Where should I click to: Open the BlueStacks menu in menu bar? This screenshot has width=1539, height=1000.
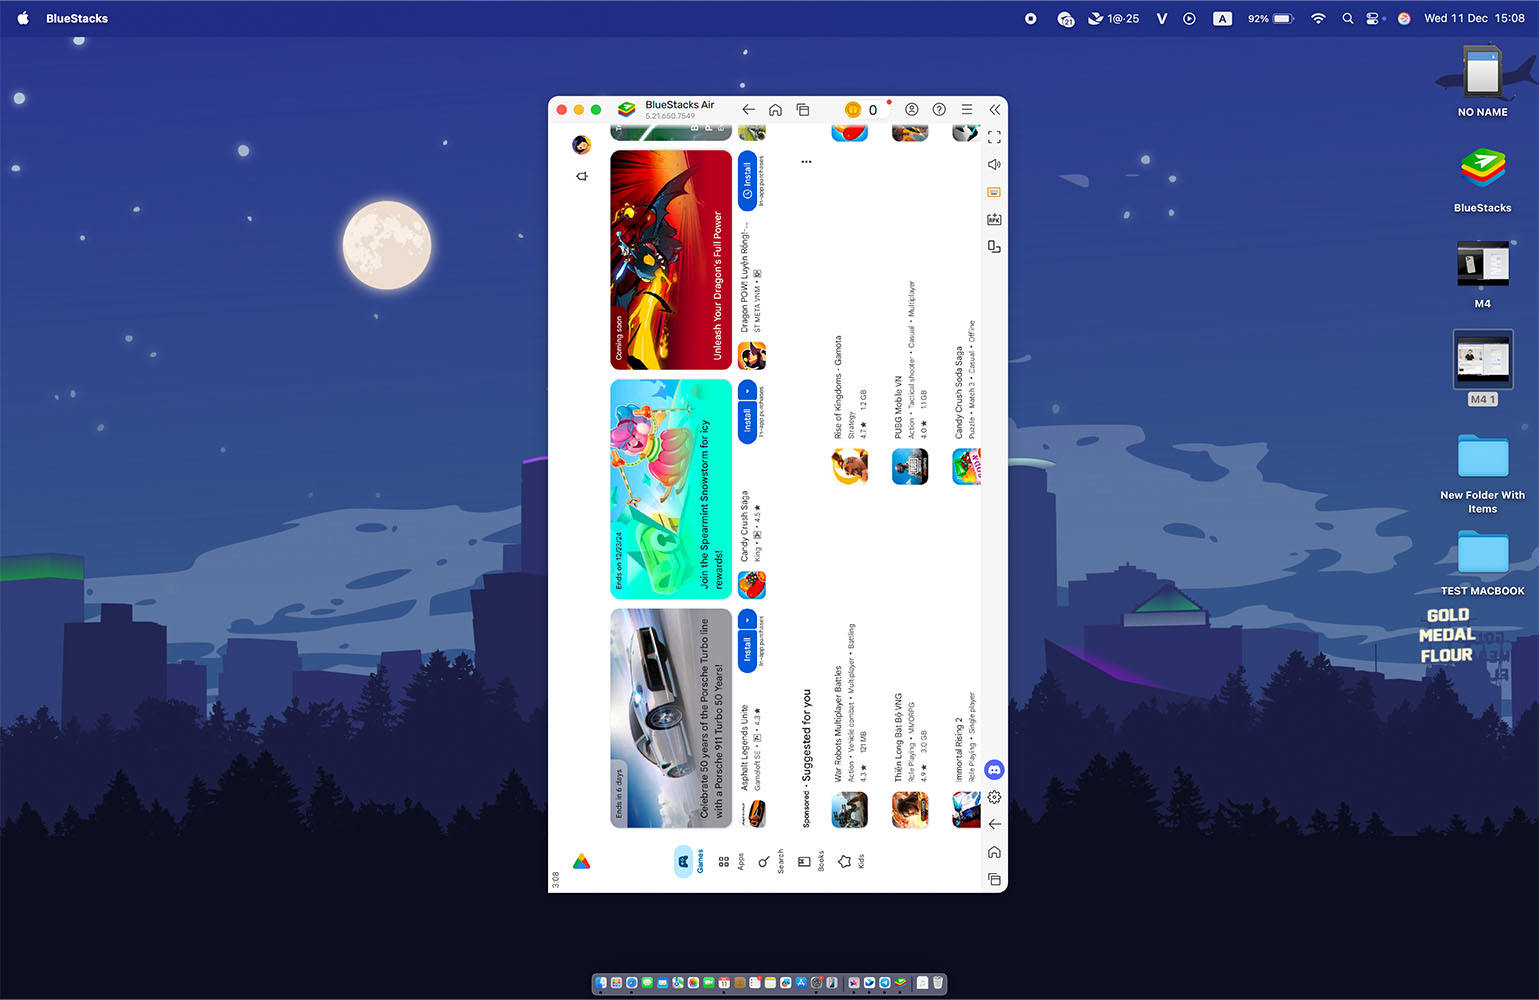click(77, 18)
